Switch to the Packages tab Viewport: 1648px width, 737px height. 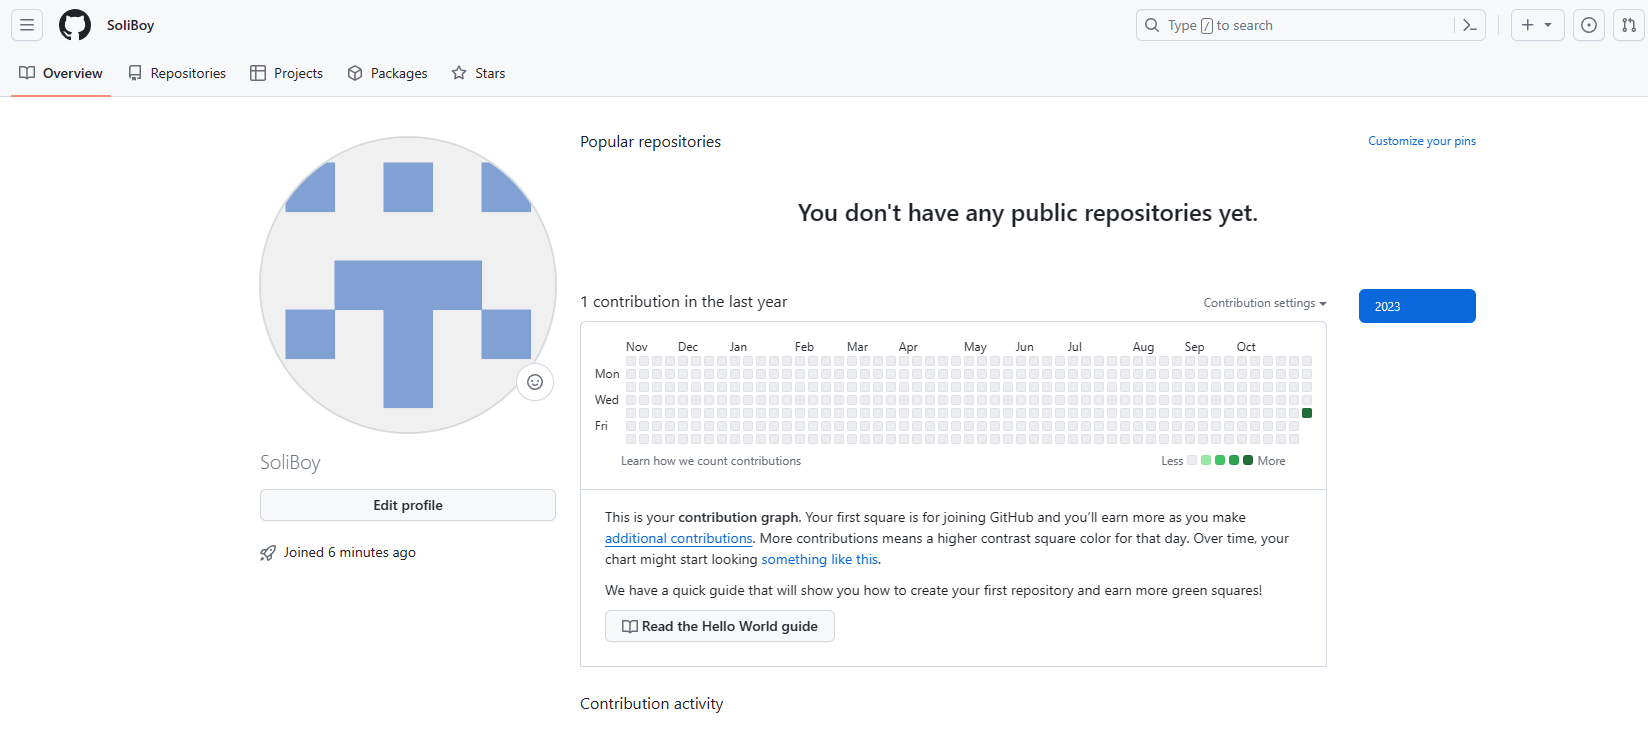(x=388, y=73)
